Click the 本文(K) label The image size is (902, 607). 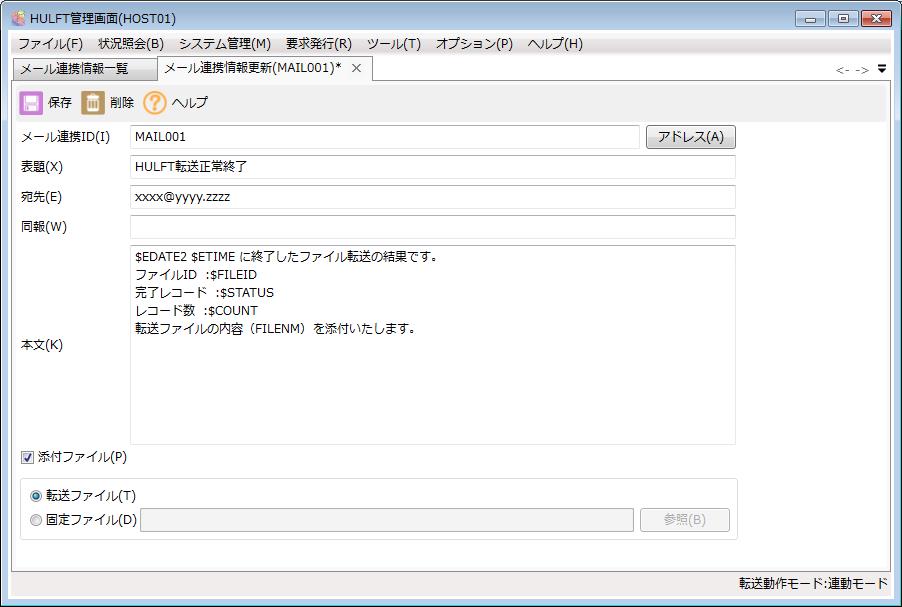coord(41,345)
